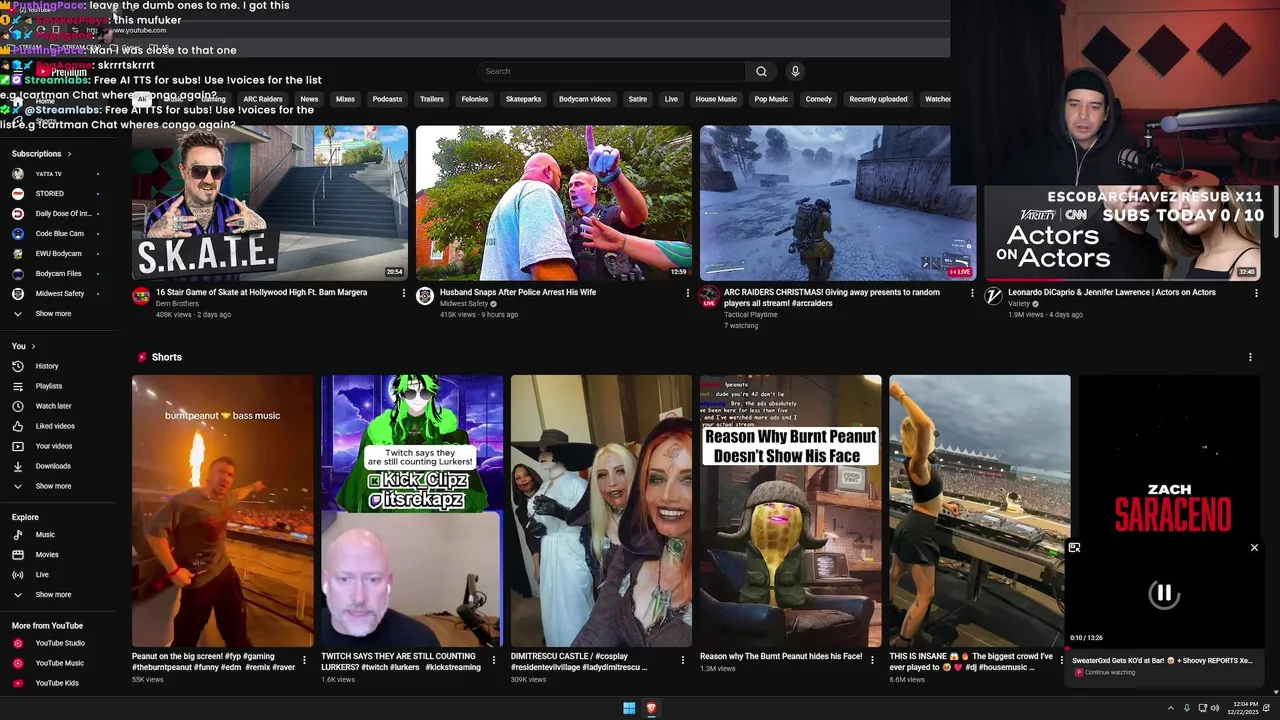Select the Comedy filter chip
The width and height of the screenshot is (1280, 720).
coord(819,99)
